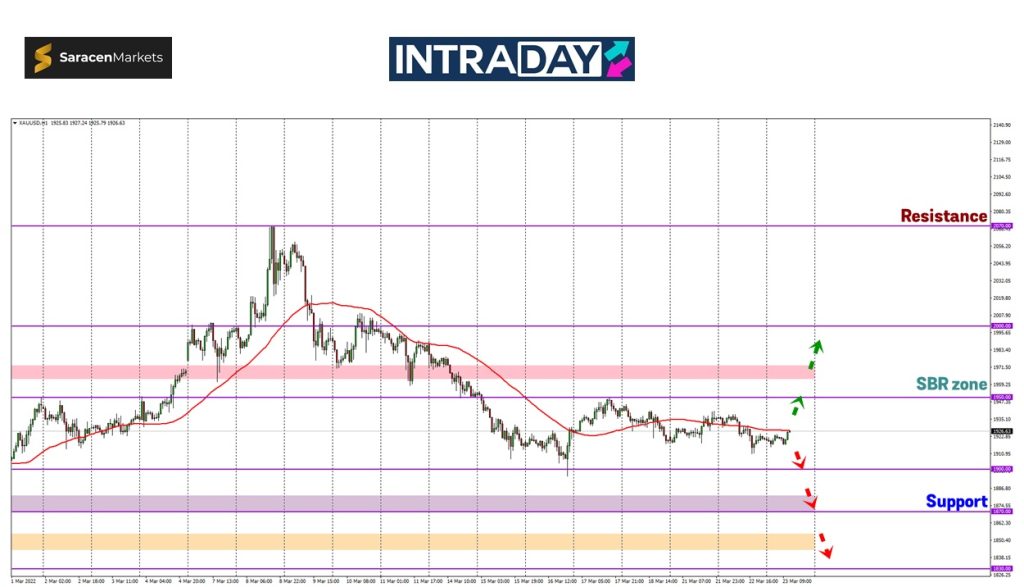This screenshot has width=1024, height=587.
Task: Click the 1 Mar 2022 date label
Action: click(x=23, y=579)
